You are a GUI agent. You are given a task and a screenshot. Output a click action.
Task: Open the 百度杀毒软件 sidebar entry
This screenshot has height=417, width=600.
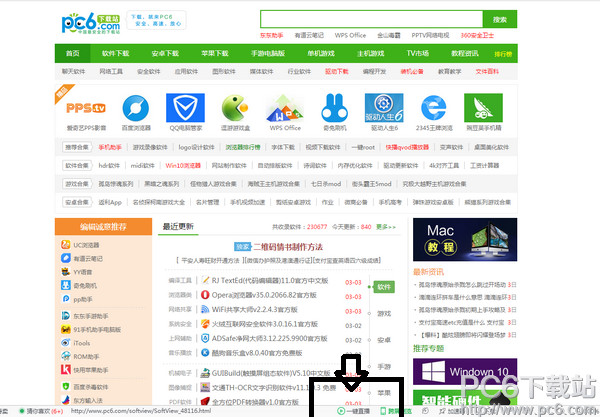click(x=91, y=387)
